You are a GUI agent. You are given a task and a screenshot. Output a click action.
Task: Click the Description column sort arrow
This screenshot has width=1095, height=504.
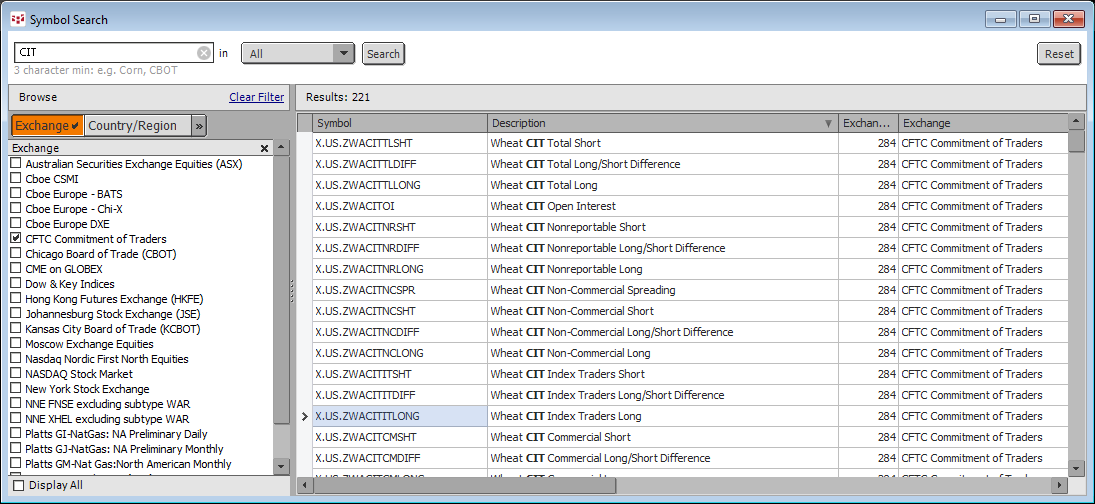[x=827, y=124]
